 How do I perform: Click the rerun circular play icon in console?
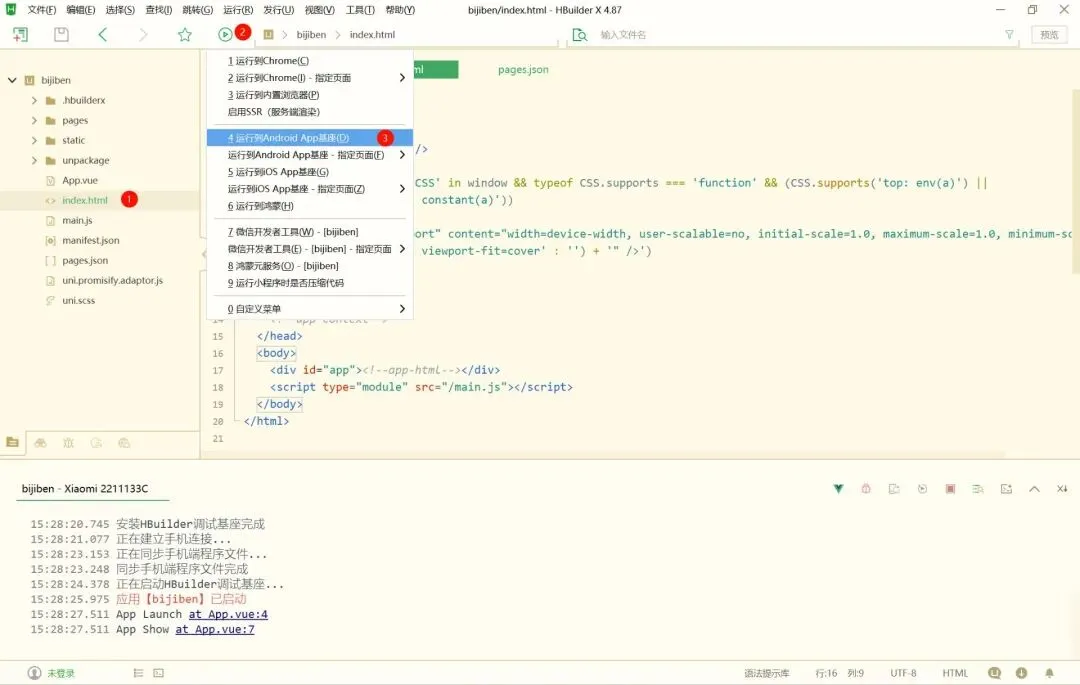(x=922, y=489)
